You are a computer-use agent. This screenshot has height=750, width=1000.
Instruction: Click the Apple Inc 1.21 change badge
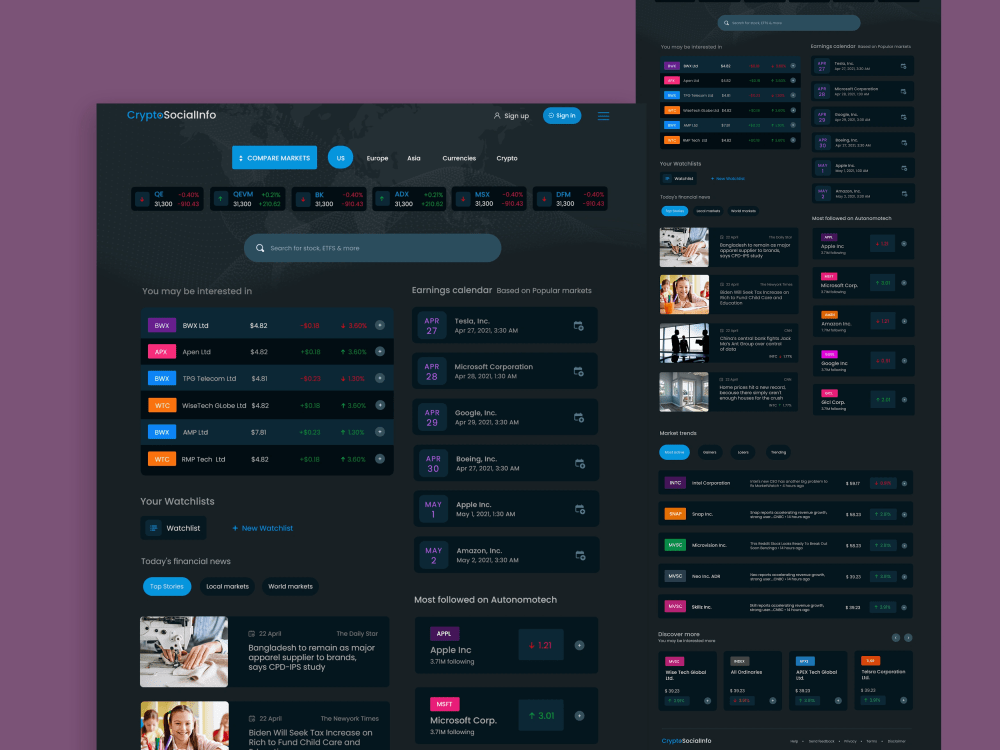point(541,645)
